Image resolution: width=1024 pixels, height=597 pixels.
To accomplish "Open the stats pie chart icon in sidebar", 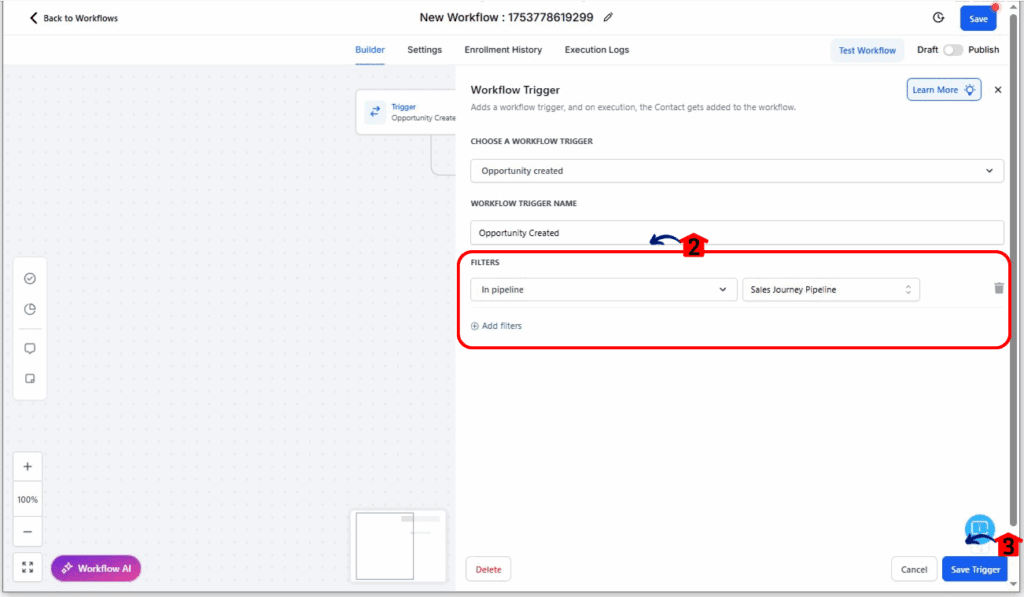I will pos(29,309).
